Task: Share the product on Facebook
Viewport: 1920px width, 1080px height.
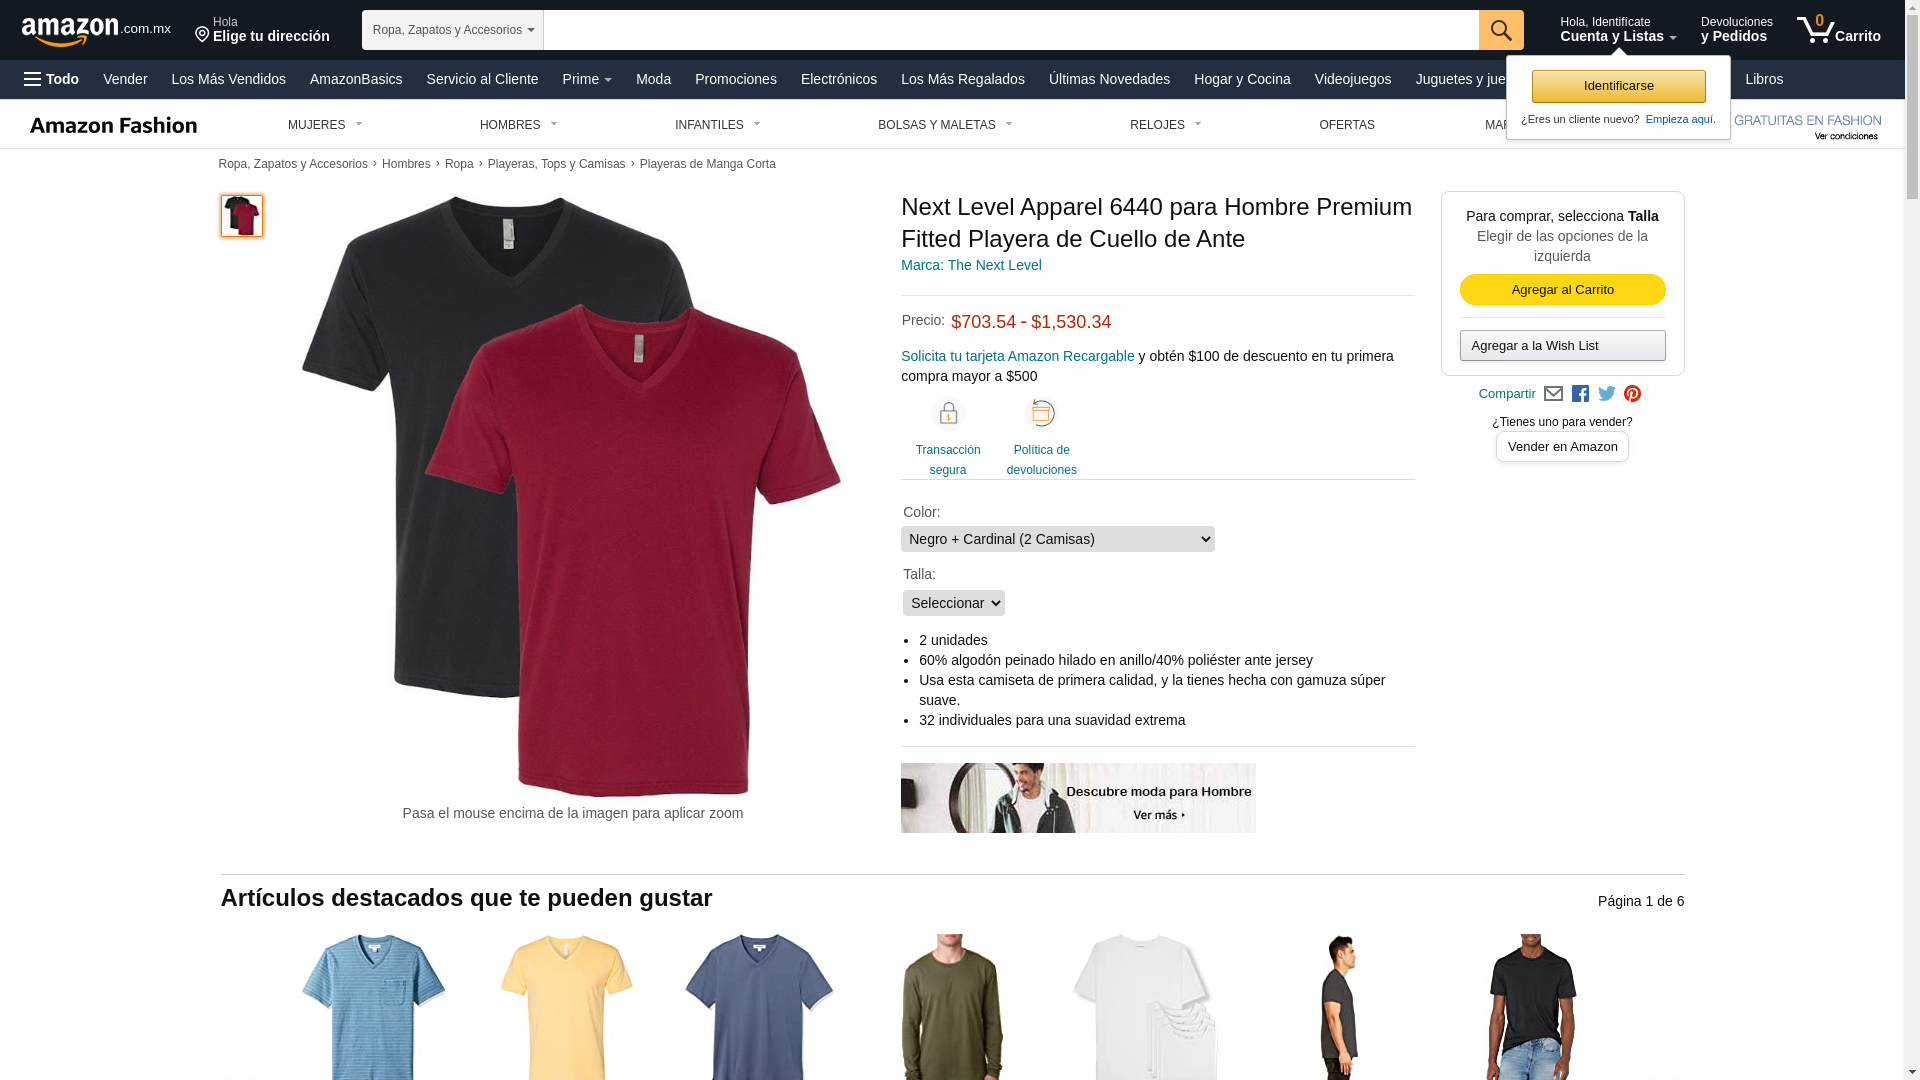Action: click(1580, 394)
